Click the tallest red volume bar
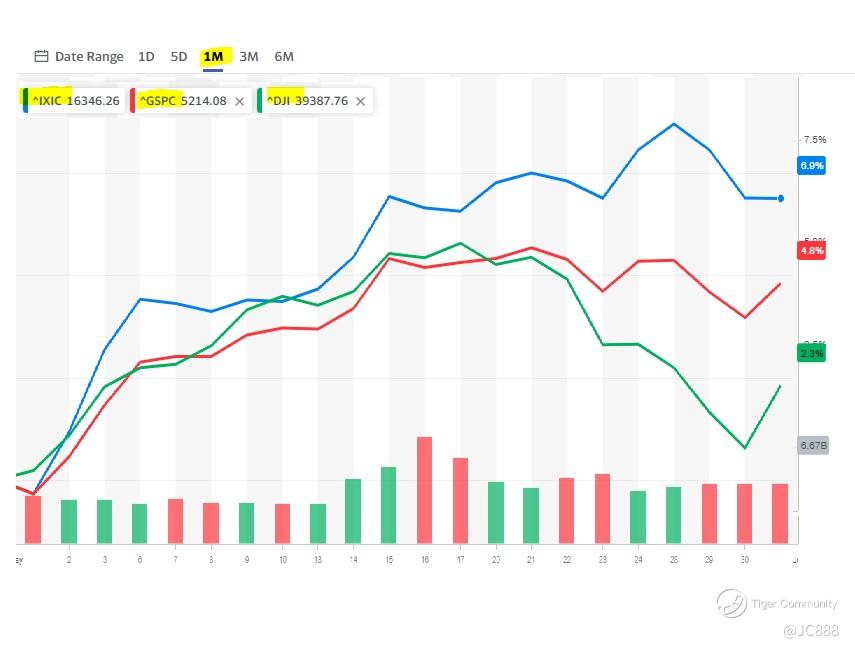Screen dimensions: 855x651 click(424, 489)
